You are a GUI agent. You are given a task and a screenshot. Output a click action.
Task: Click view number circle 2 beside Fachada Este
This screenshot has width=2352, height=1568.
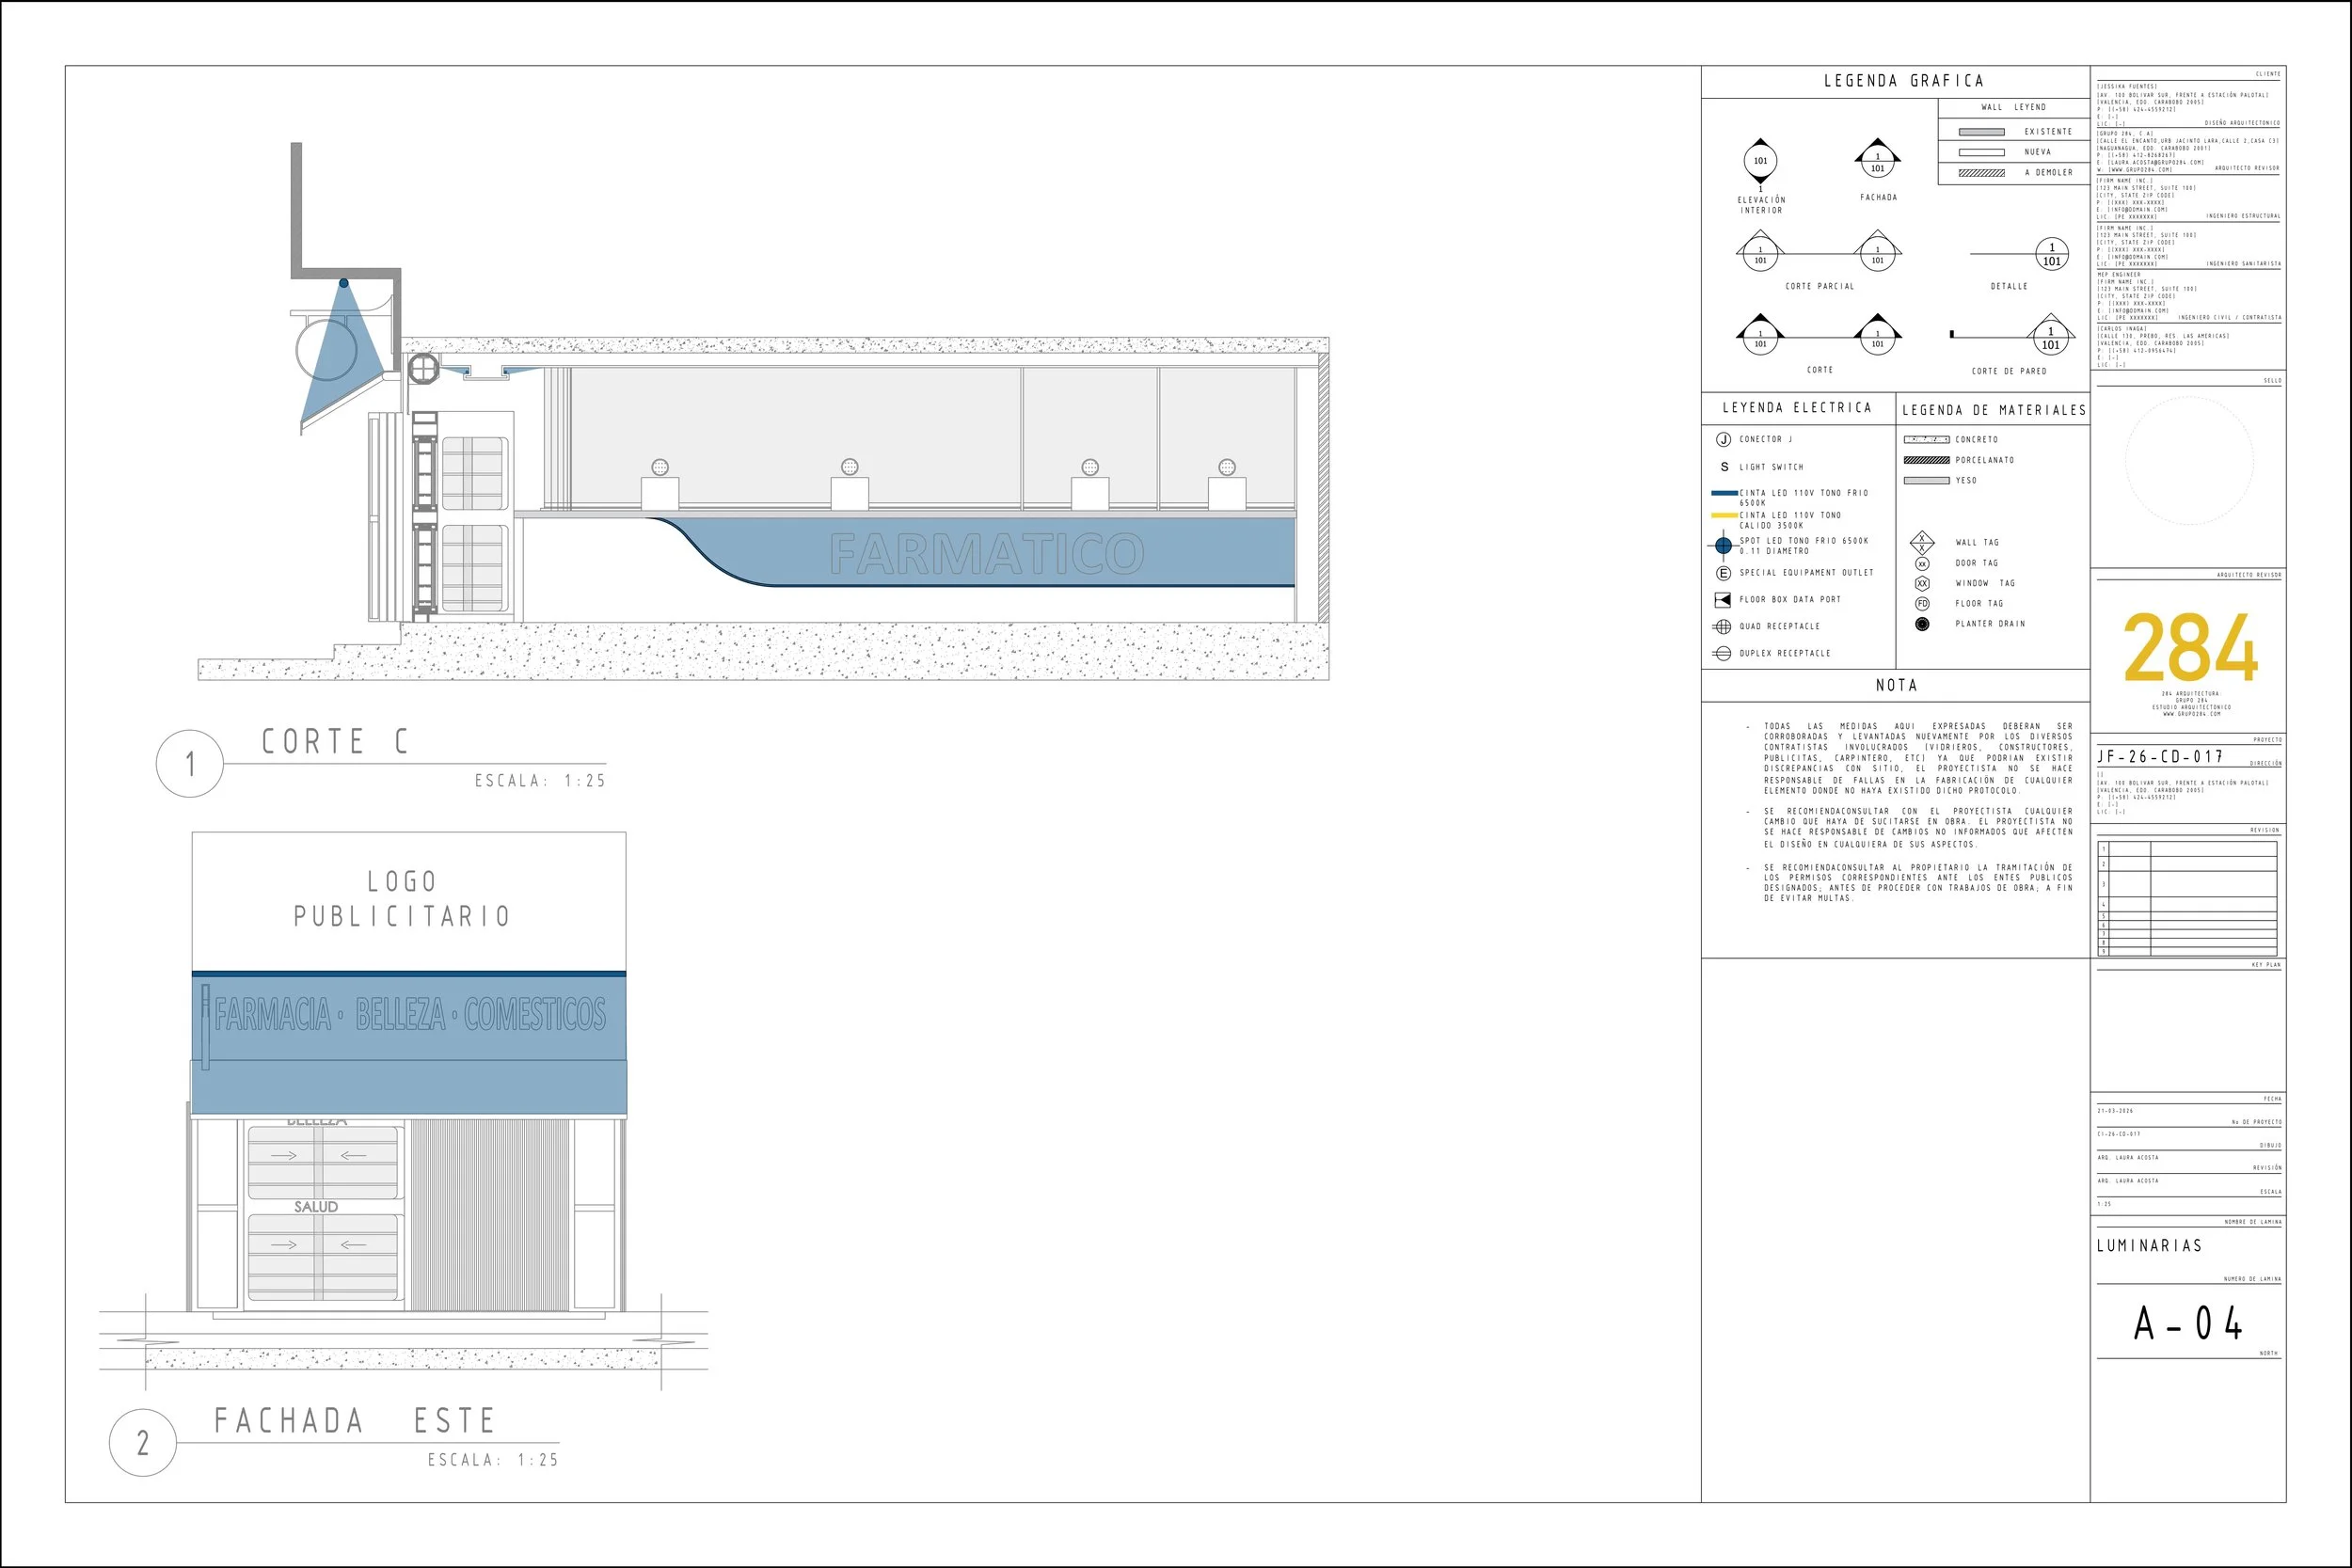coord(143,1443)
